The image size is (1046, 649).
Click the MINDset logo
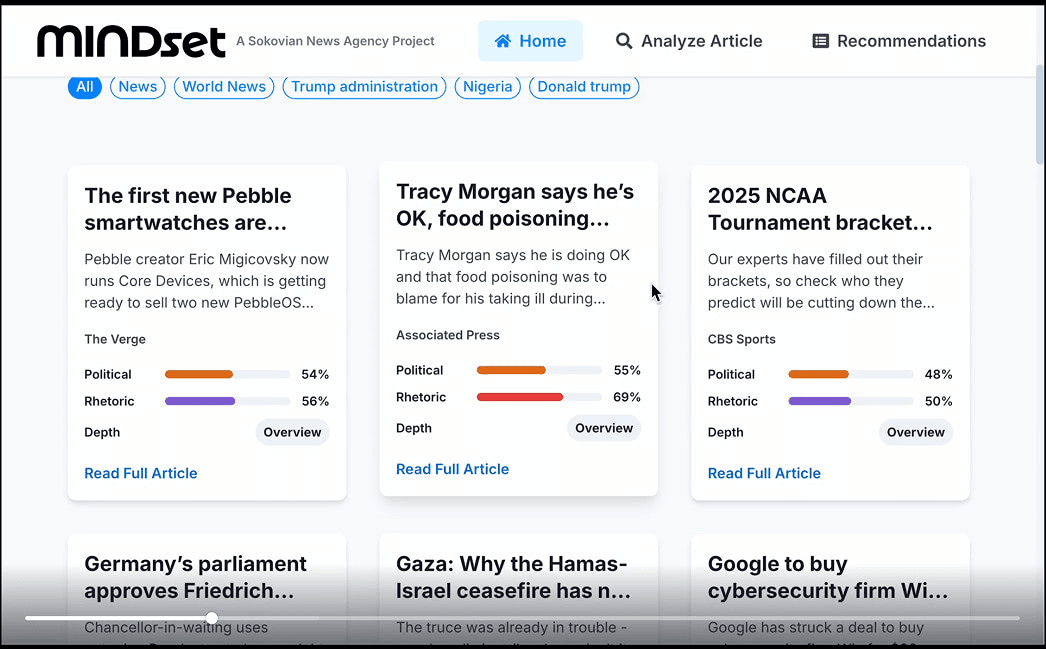(130, 41)
